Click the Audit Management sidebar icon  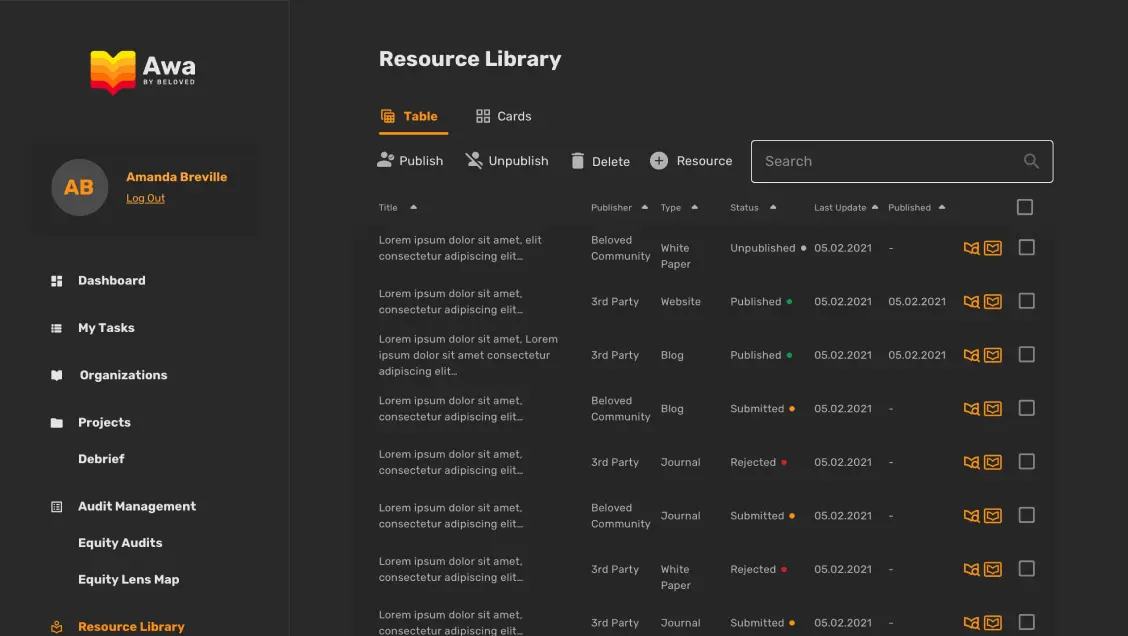[57, 506]
